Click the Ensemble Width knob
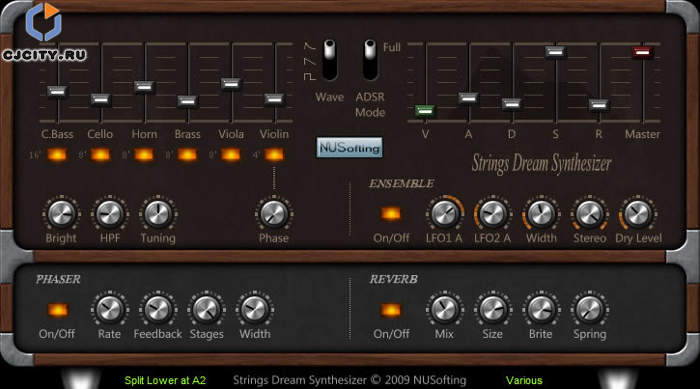Image resolution: width=700 pixels, height=389 pixels. (541, 214)
